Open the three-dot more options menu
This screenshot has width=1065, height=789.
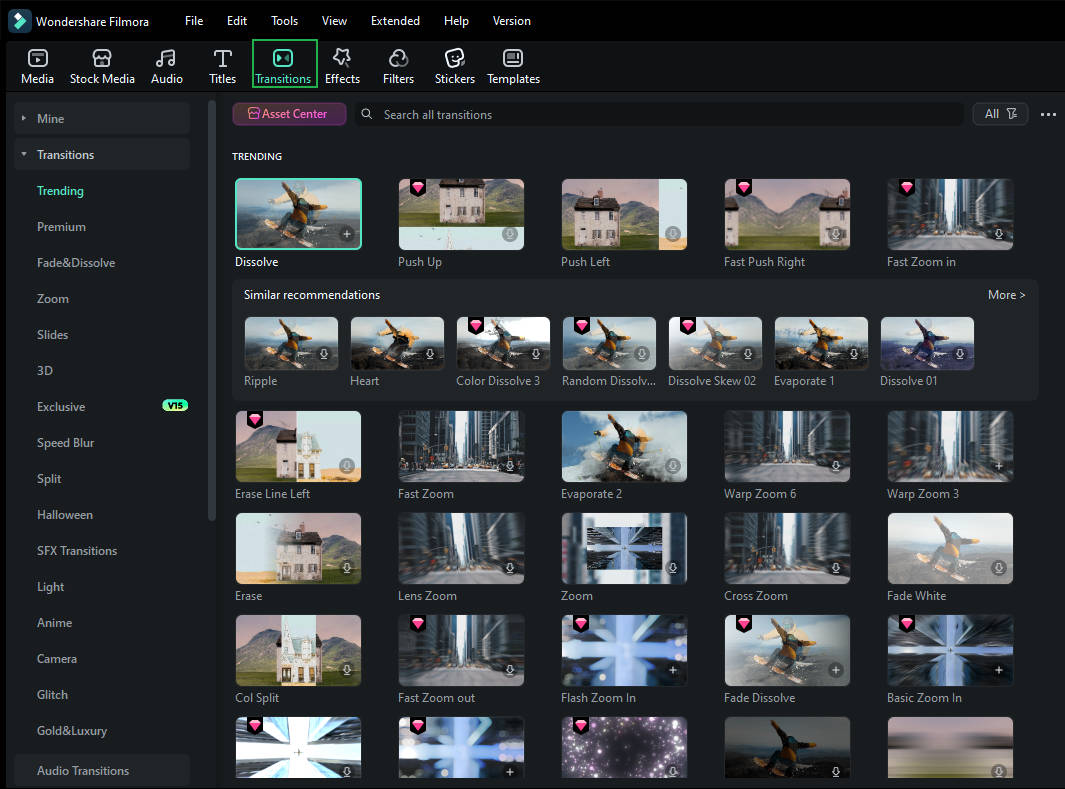tap(1048, 114)
